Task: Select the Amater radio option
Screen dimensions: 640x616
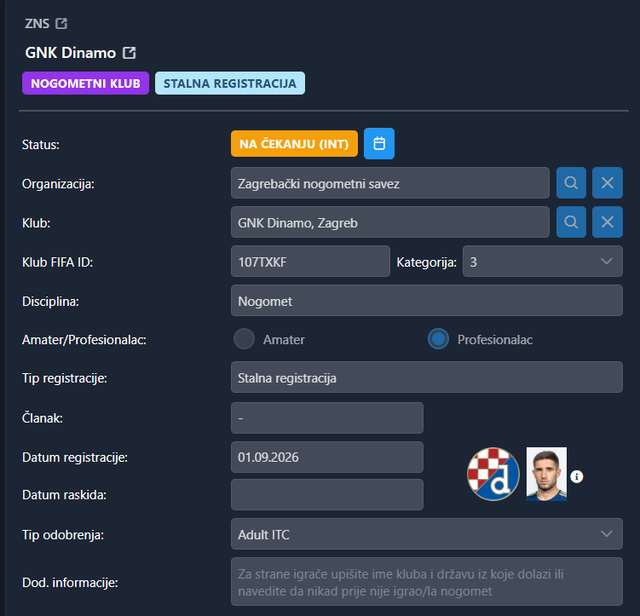Action: point(244,339)
